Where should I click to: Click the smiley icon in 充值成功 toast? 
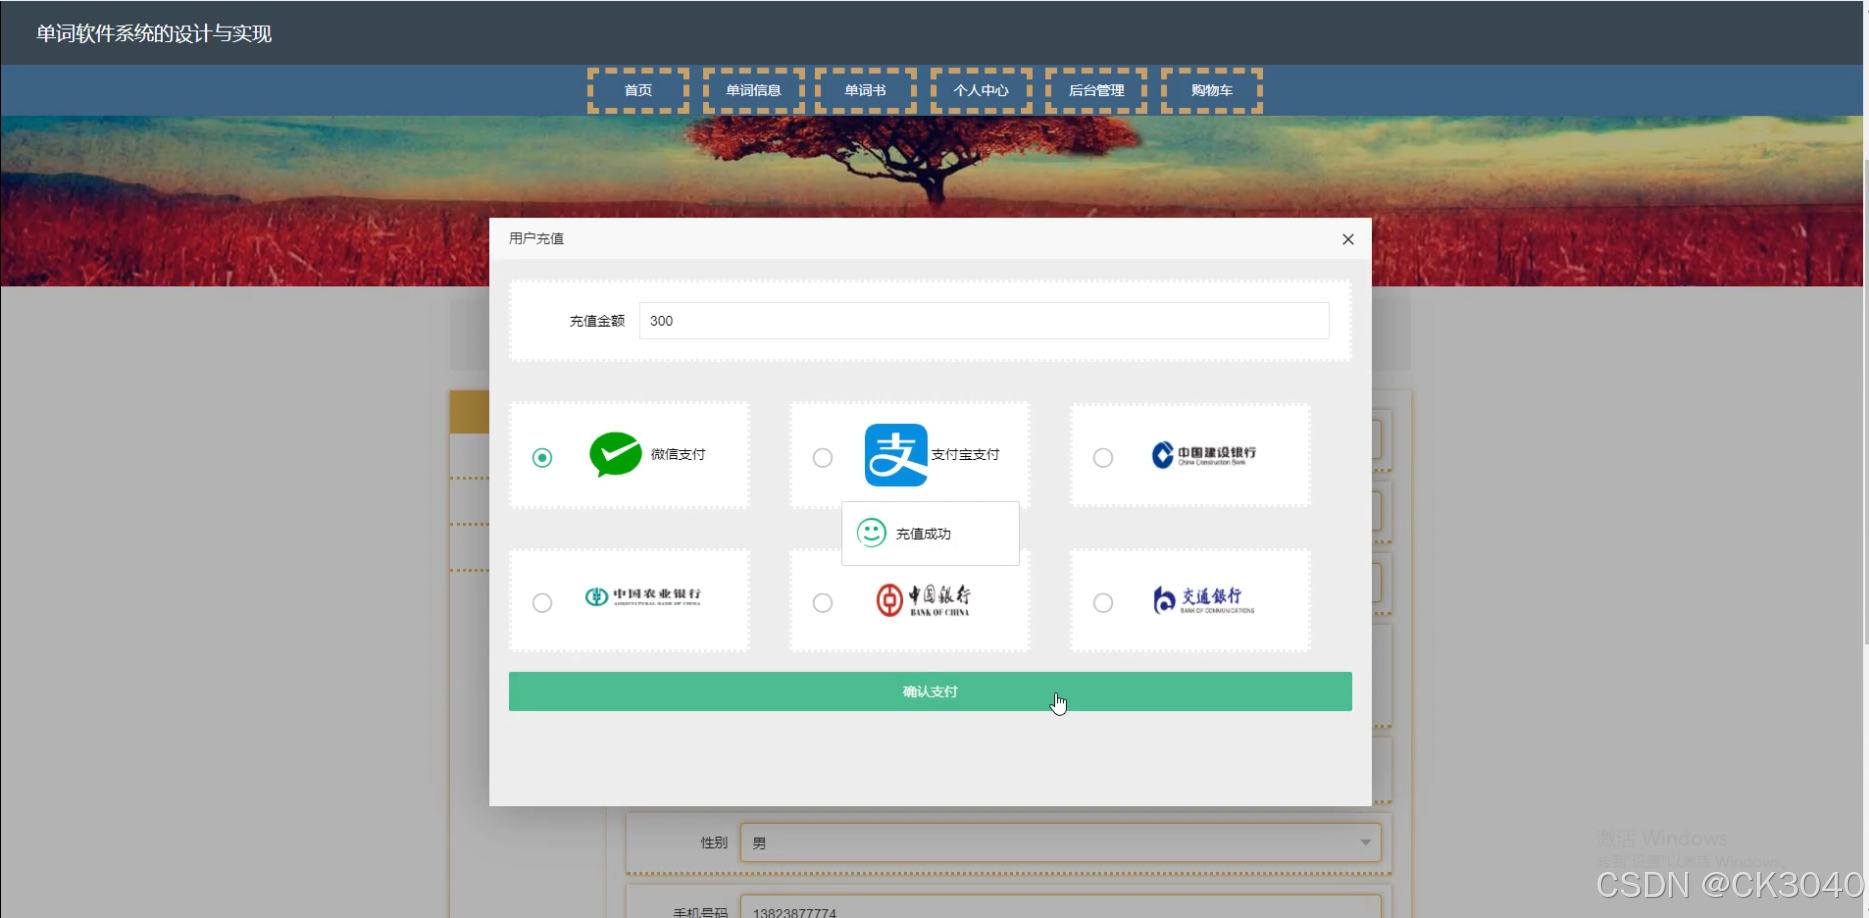(x=871, y=533)
